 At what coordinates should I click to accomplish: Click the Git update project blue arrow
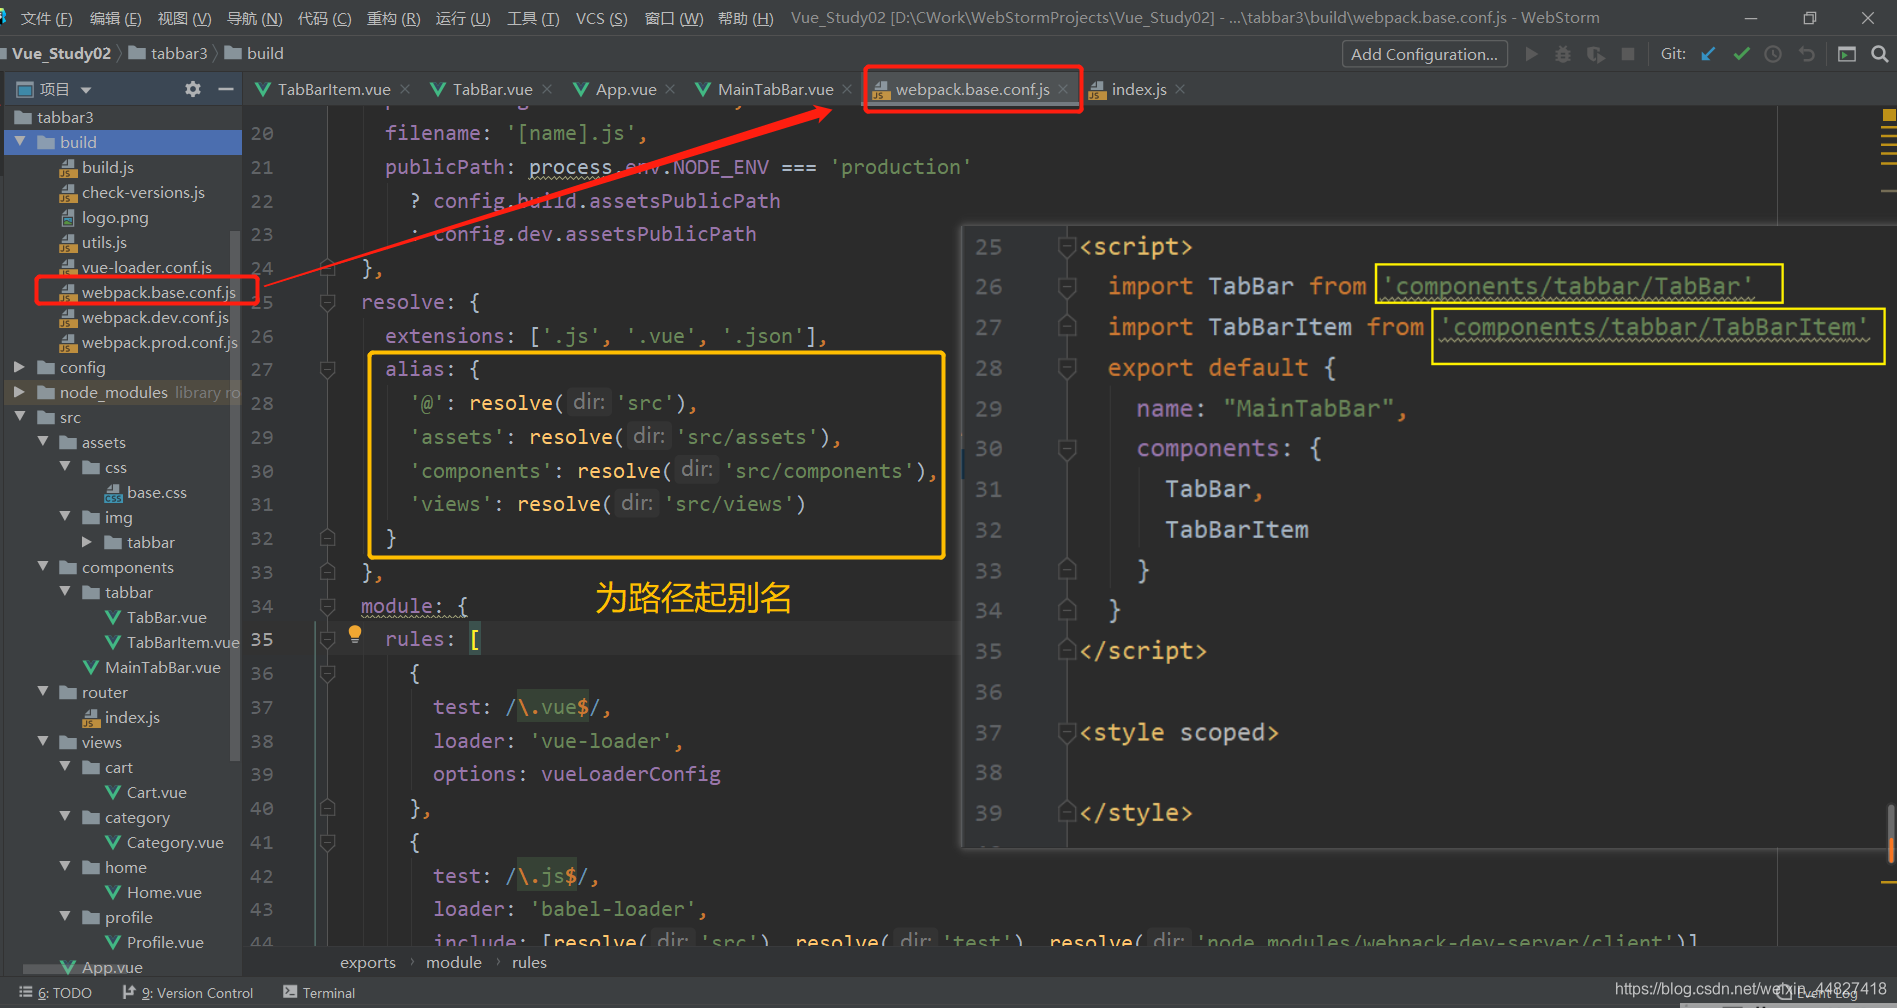[x=1709, y=54]
